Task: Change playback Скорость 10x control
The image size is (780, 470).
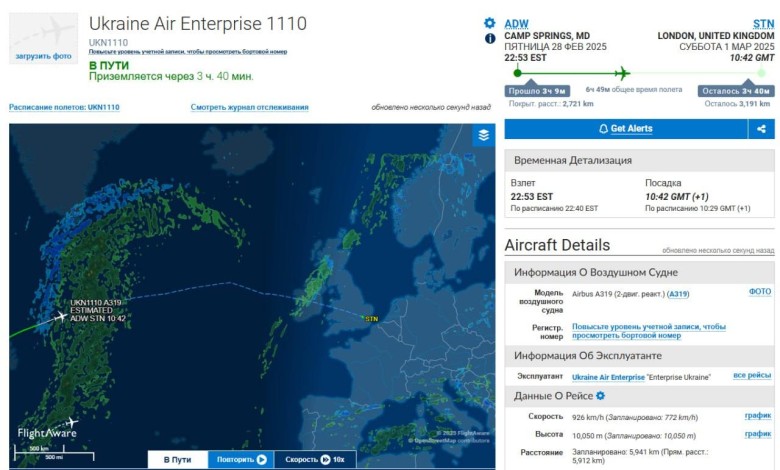Action: point(315,460)
